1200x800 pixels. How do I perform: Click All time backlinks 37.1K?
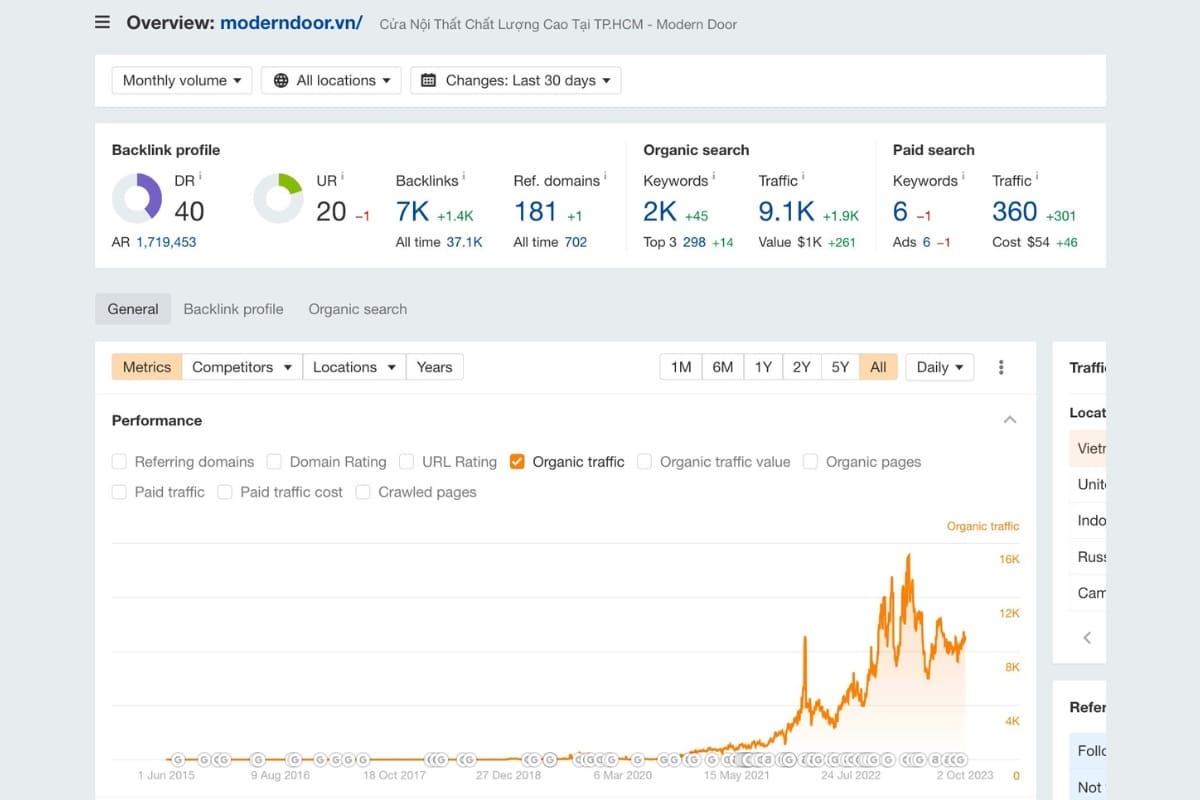tap(464, 242)
